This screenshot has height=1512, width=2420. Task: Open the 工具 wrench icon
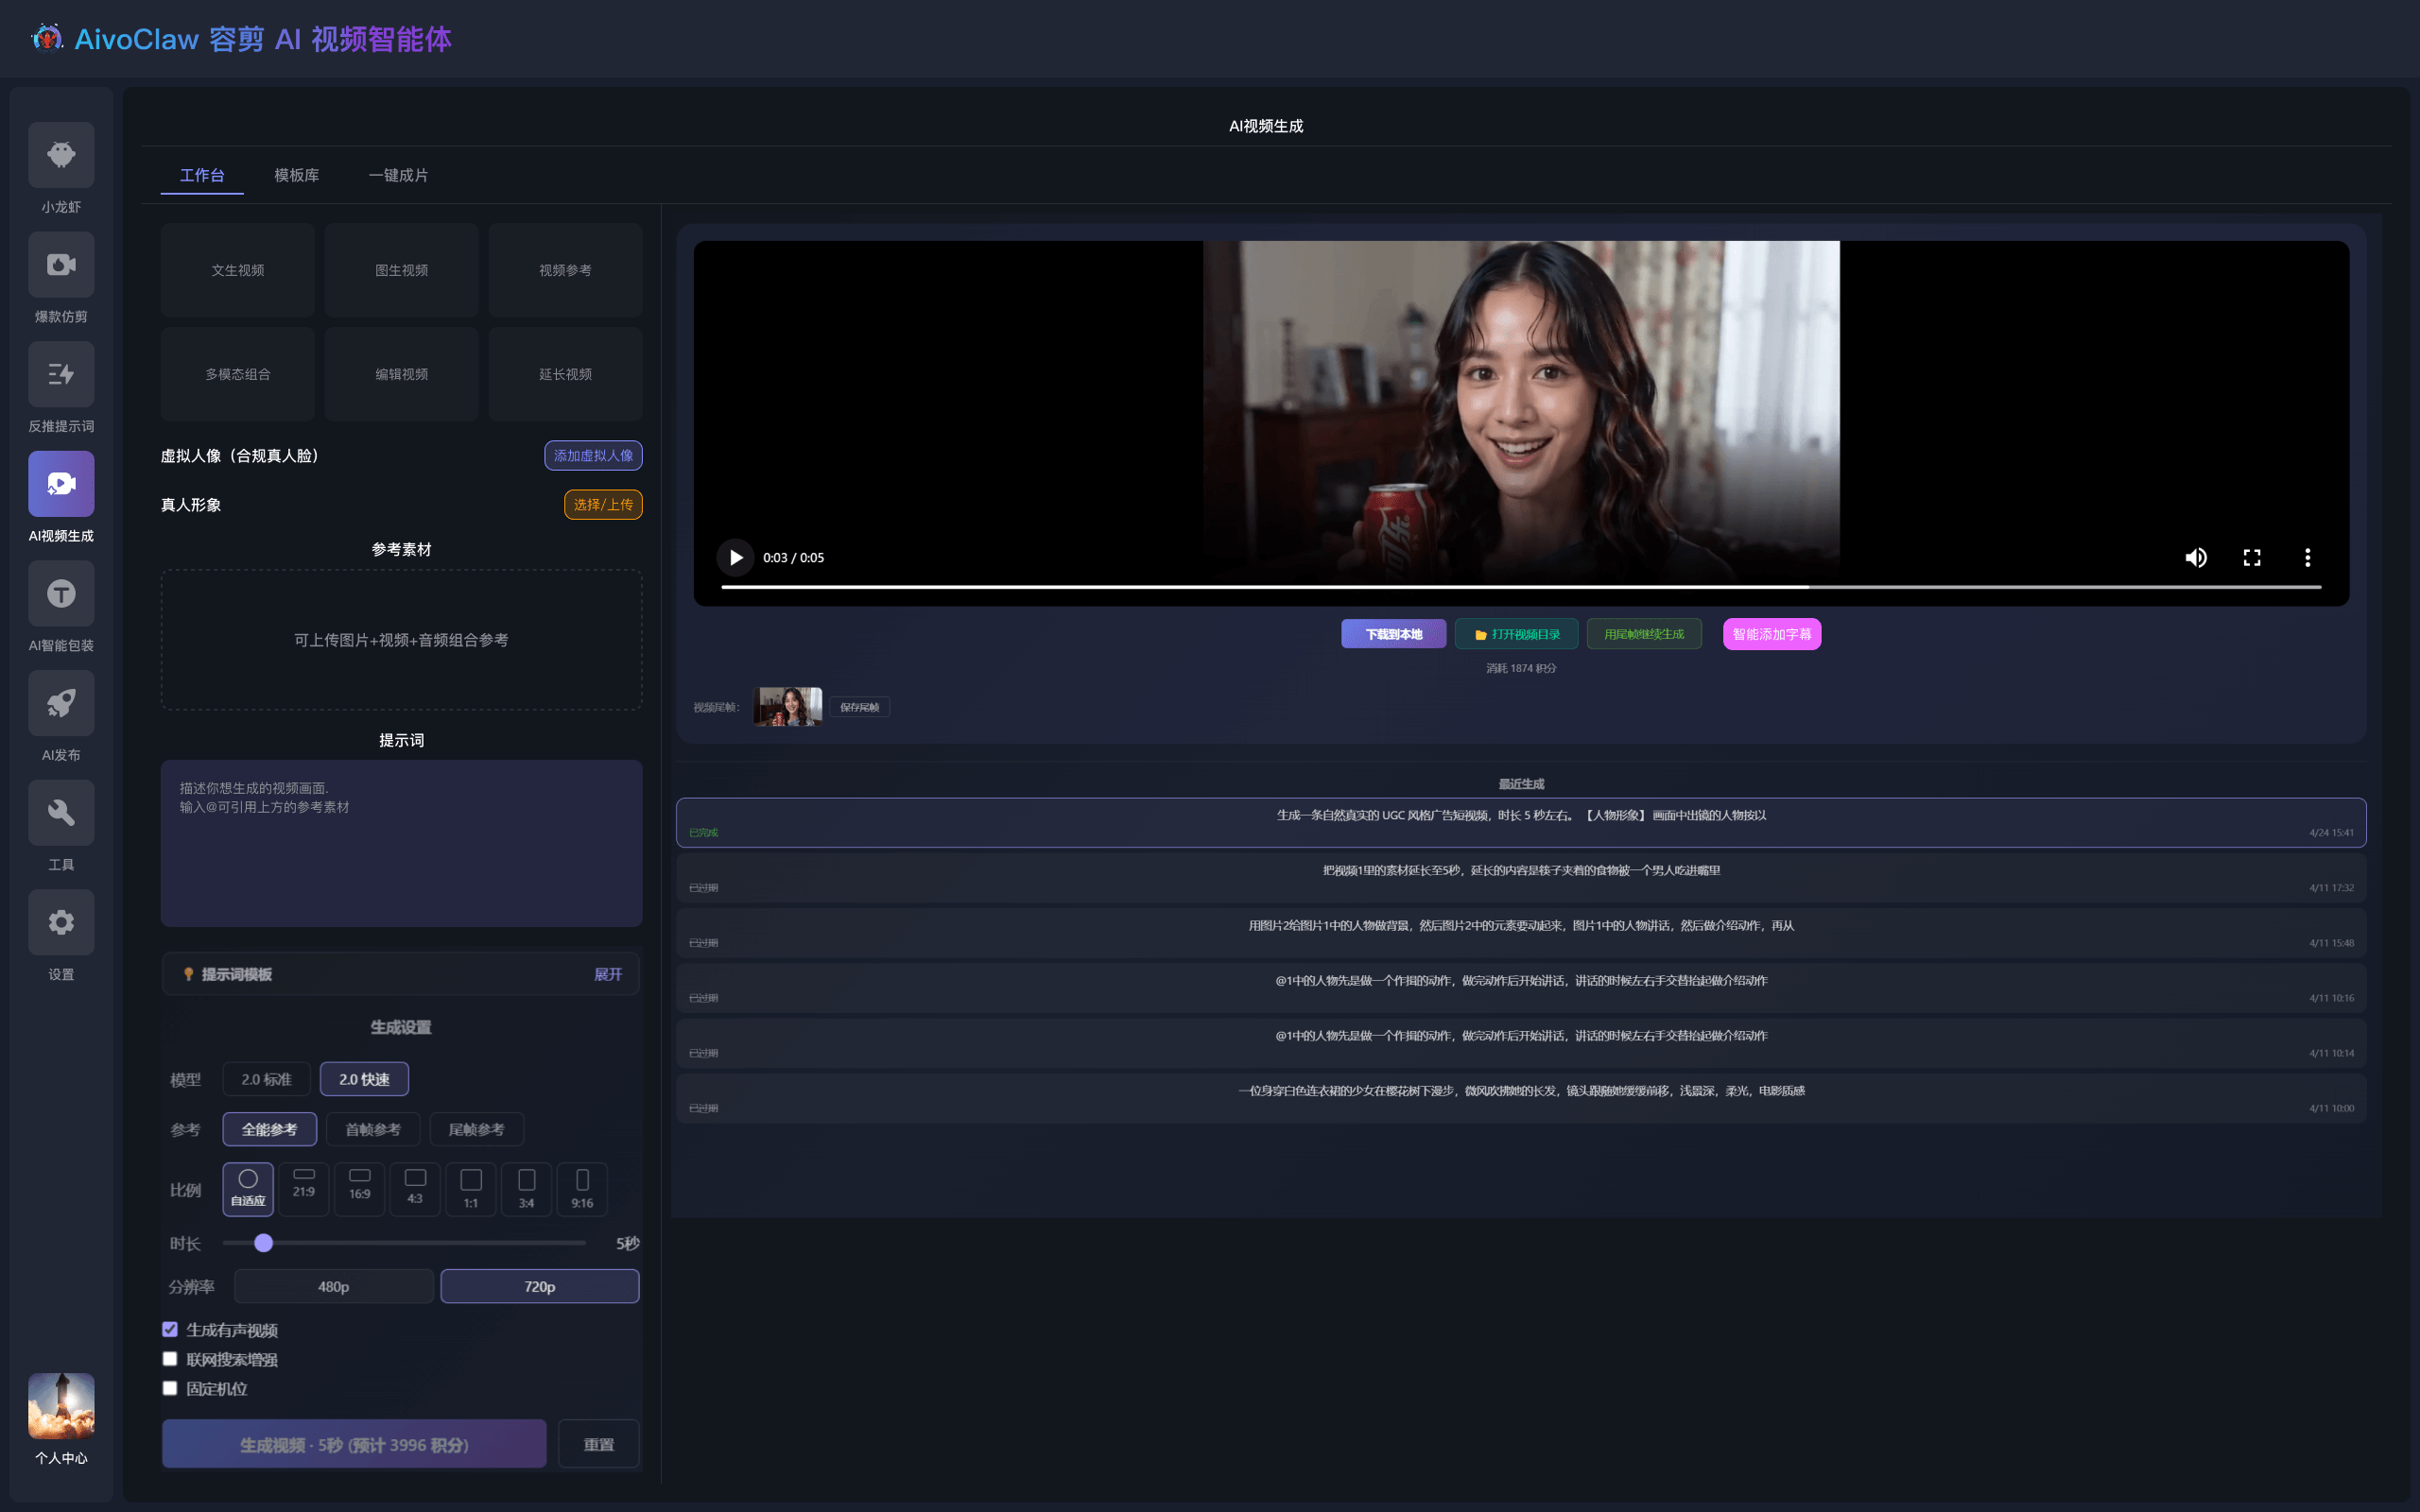pyautogui.click(x=61, y=813)
